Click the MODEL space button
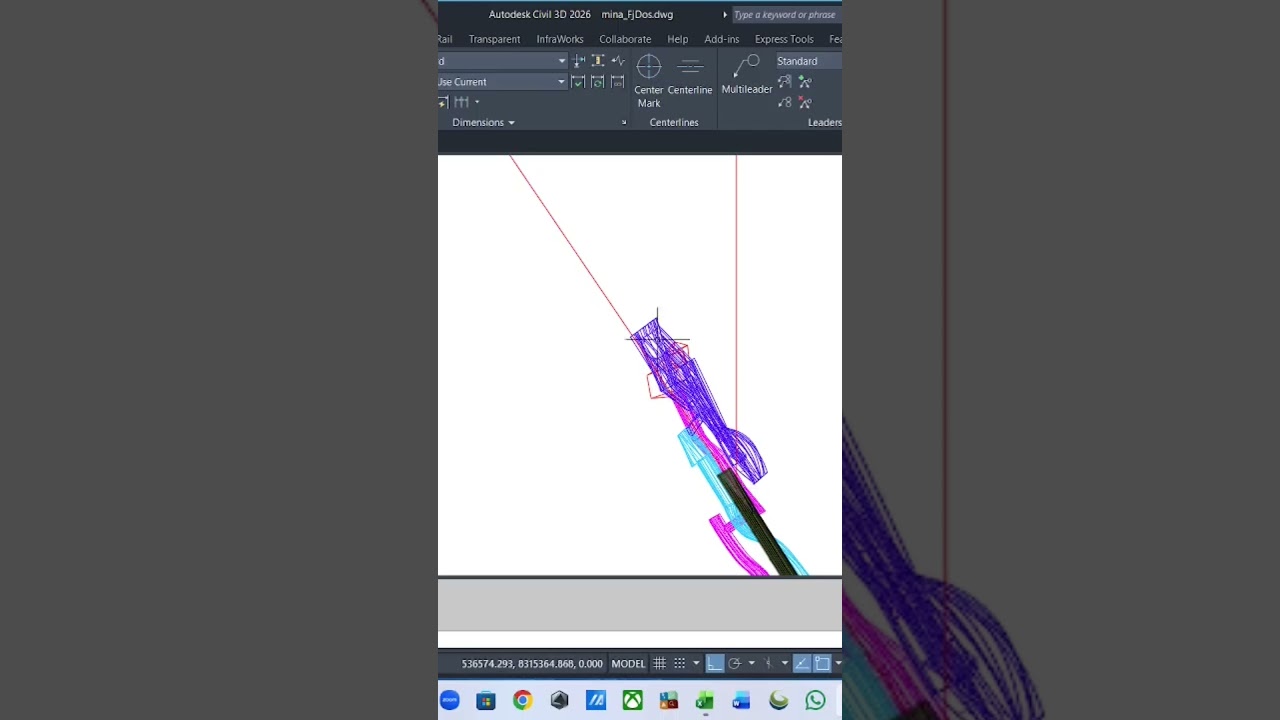Image resolution: width=1280 pixels, height=720 pixels. (628, 663)
